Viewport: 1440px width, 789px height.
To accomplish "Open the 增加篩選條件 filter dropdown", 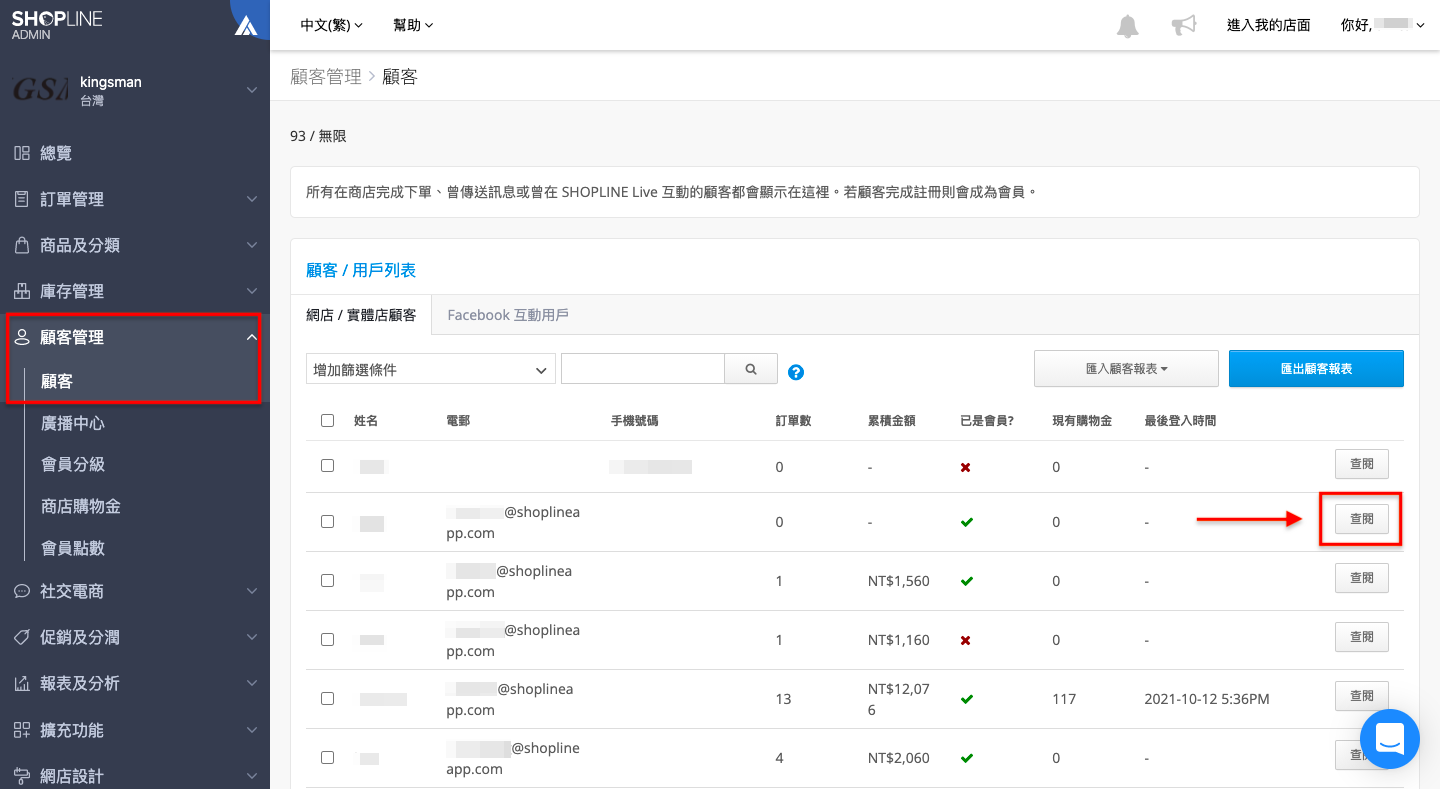I will pos(430,369).
